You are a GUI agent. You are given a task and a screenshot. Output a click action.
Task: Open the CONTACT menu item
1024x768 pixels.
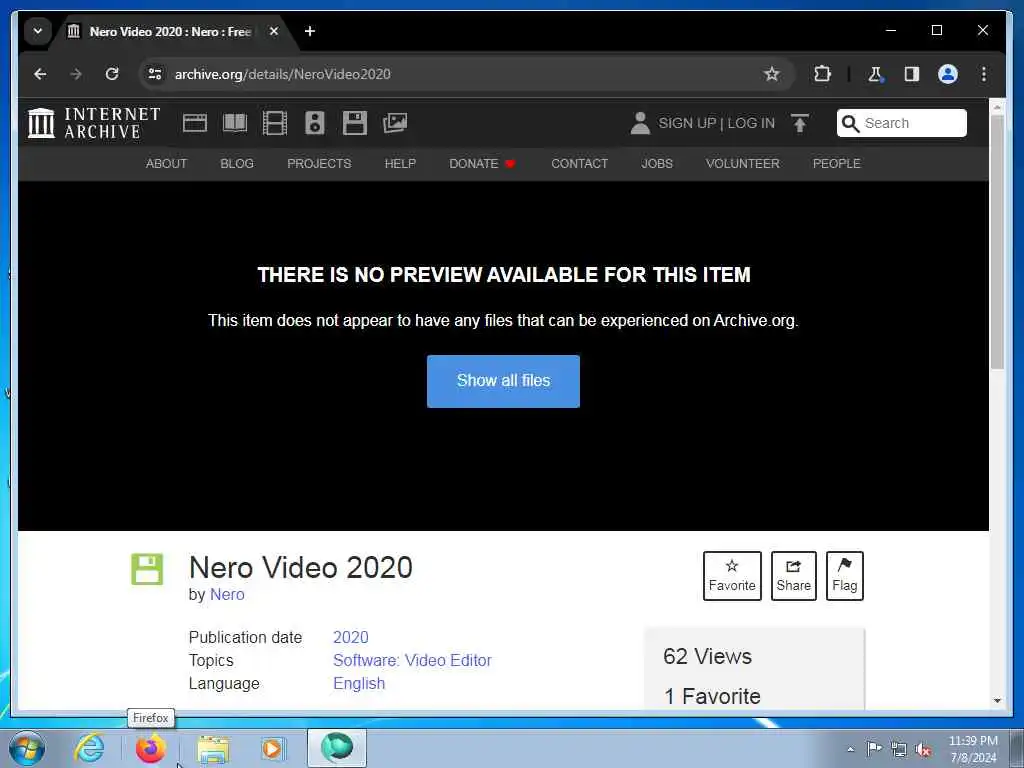tap(579, 163)
